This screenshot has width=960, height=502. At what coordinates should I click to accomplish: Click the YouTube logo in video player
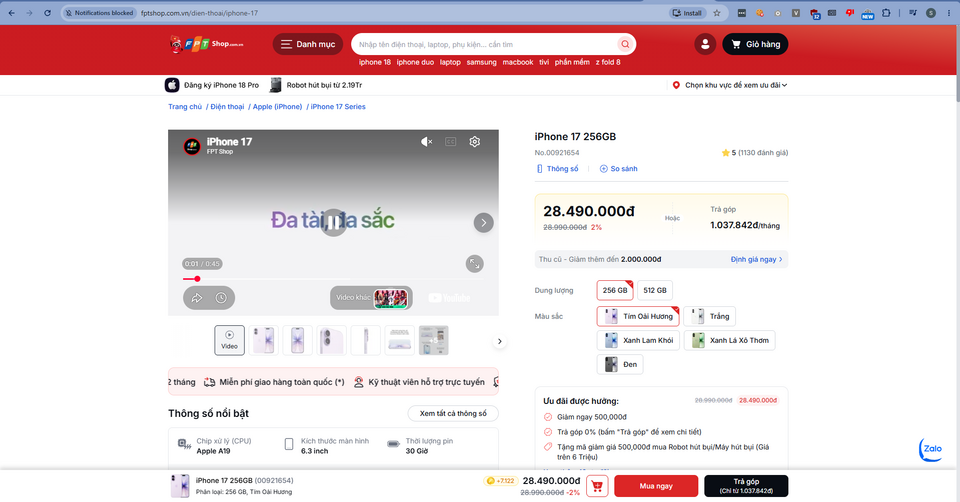coord(449,298)
